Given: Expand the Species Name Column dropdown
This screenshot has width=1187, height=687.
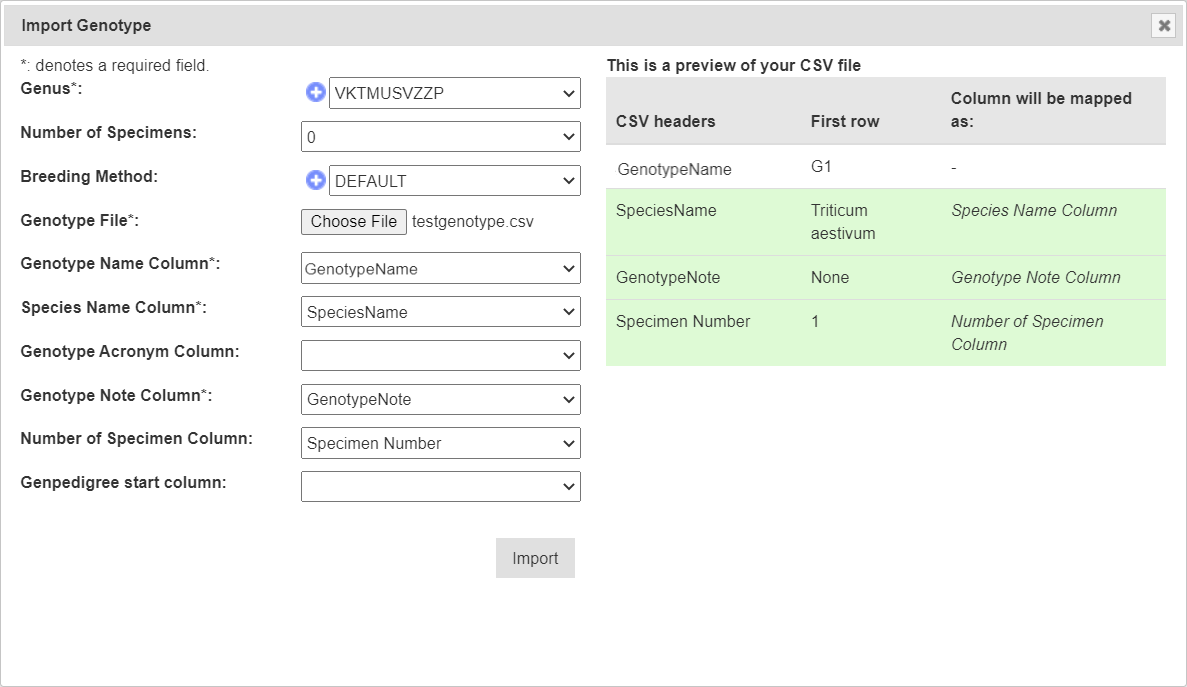Looking at the screenshot, I should (440, 312).
